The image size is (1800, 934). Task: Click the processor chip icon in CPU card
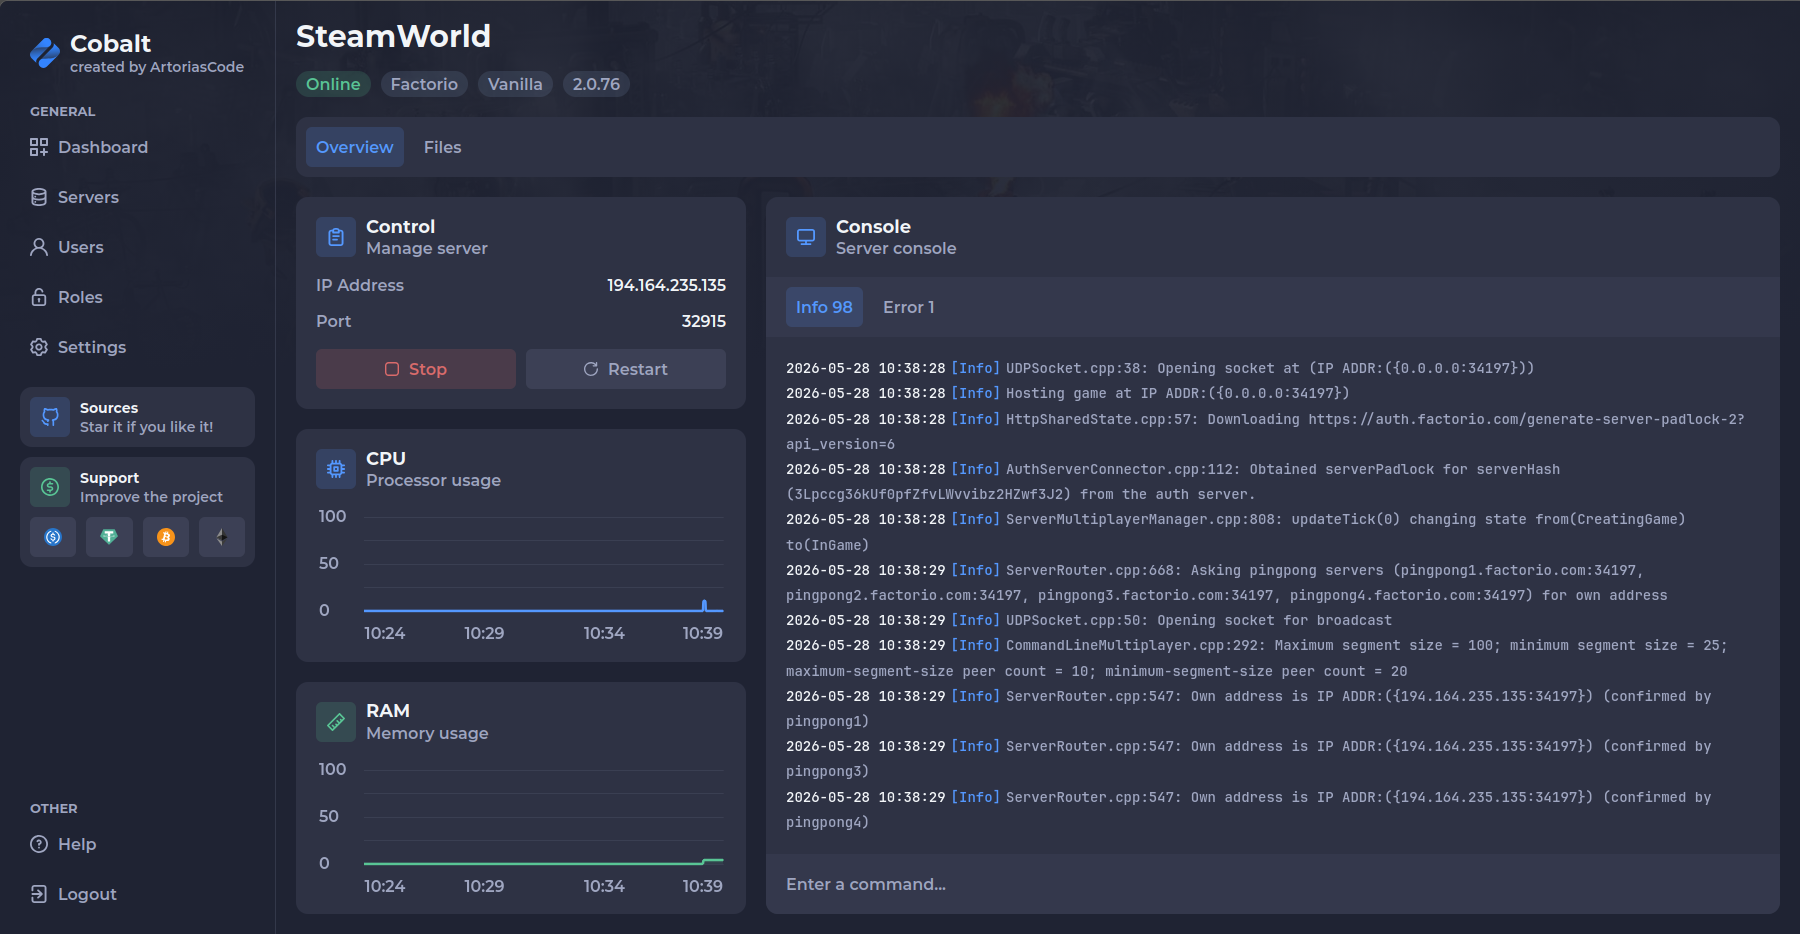[x=336, y=469]
